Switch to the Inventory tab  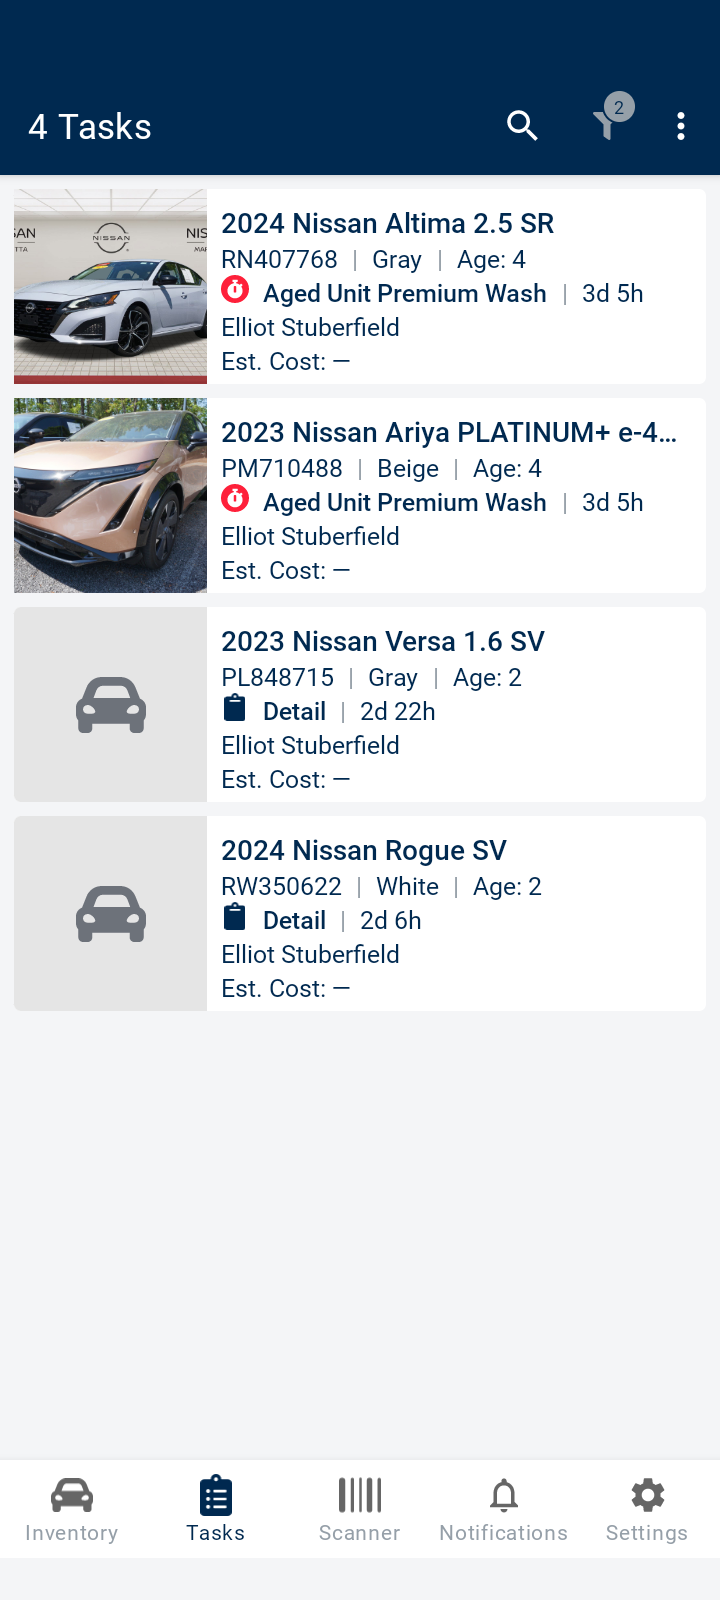[72, 1510]
